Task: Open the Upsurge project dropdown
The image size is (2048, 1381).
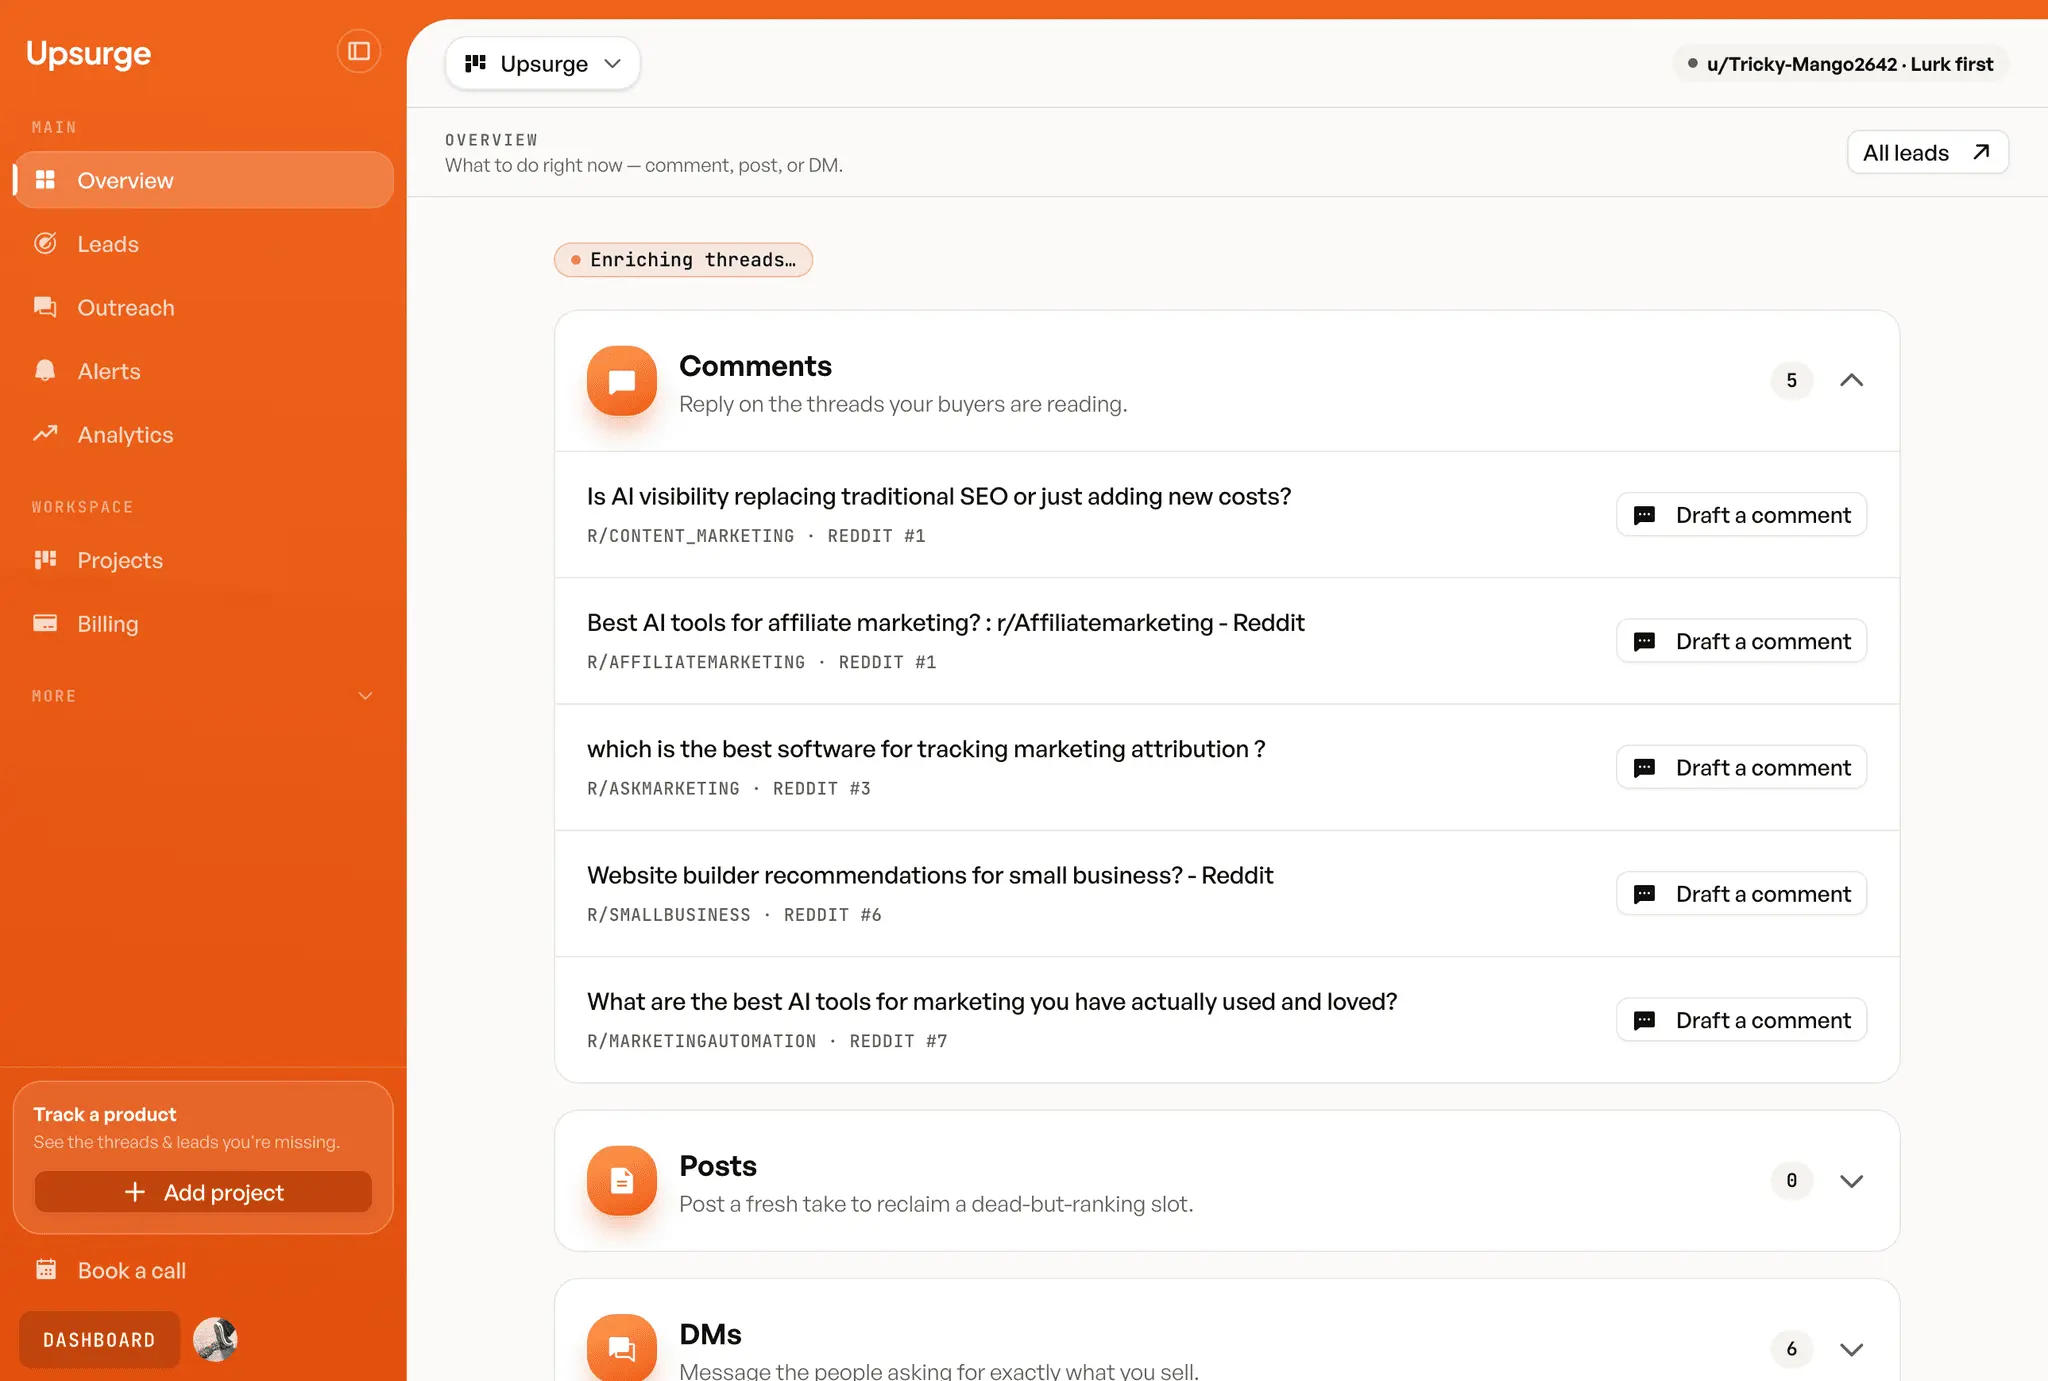Action: pyautogui.click(x=543, y=64)
